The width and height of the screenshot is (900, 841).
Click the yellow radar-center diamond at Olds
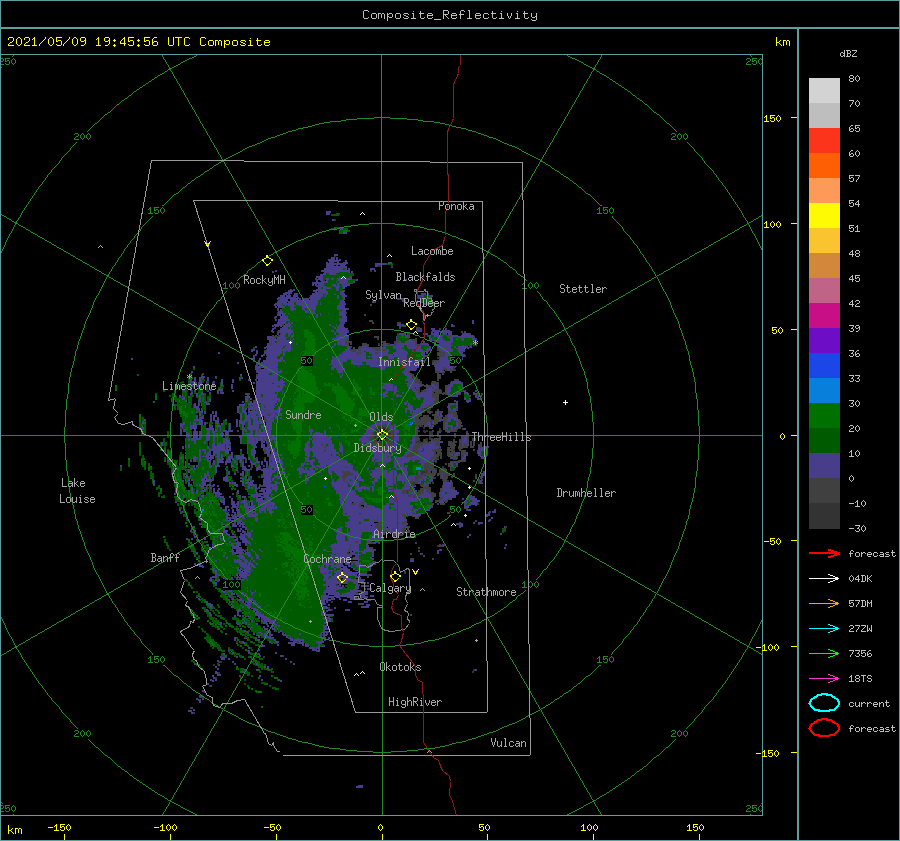click(x=382, y=435)
